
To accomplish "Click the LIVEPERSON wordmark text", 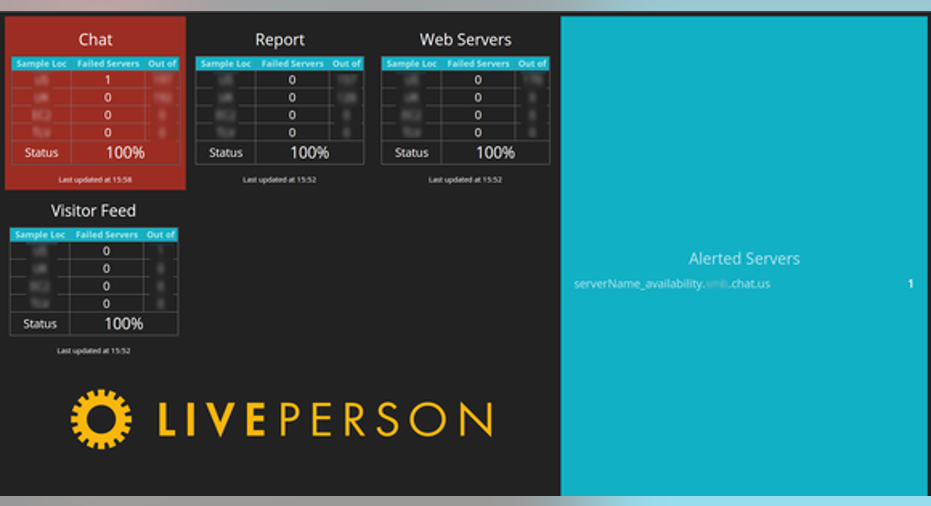I will pos(325,419).
